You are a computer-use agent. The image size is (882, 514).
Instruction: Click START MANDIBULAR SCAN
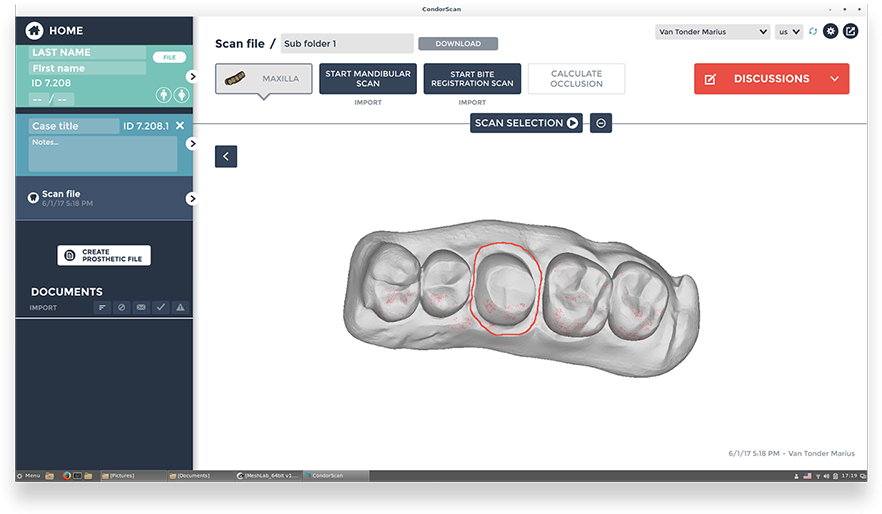click(368, 79)
